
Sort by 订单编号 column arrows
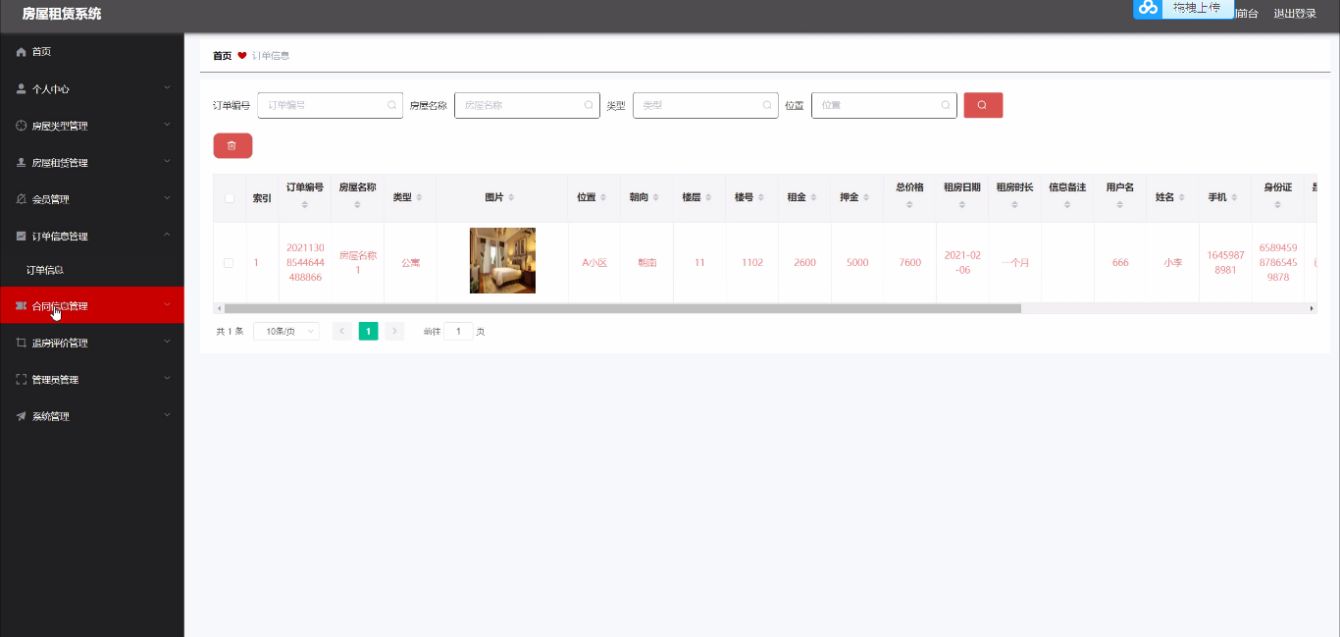[x=305, y=205]
